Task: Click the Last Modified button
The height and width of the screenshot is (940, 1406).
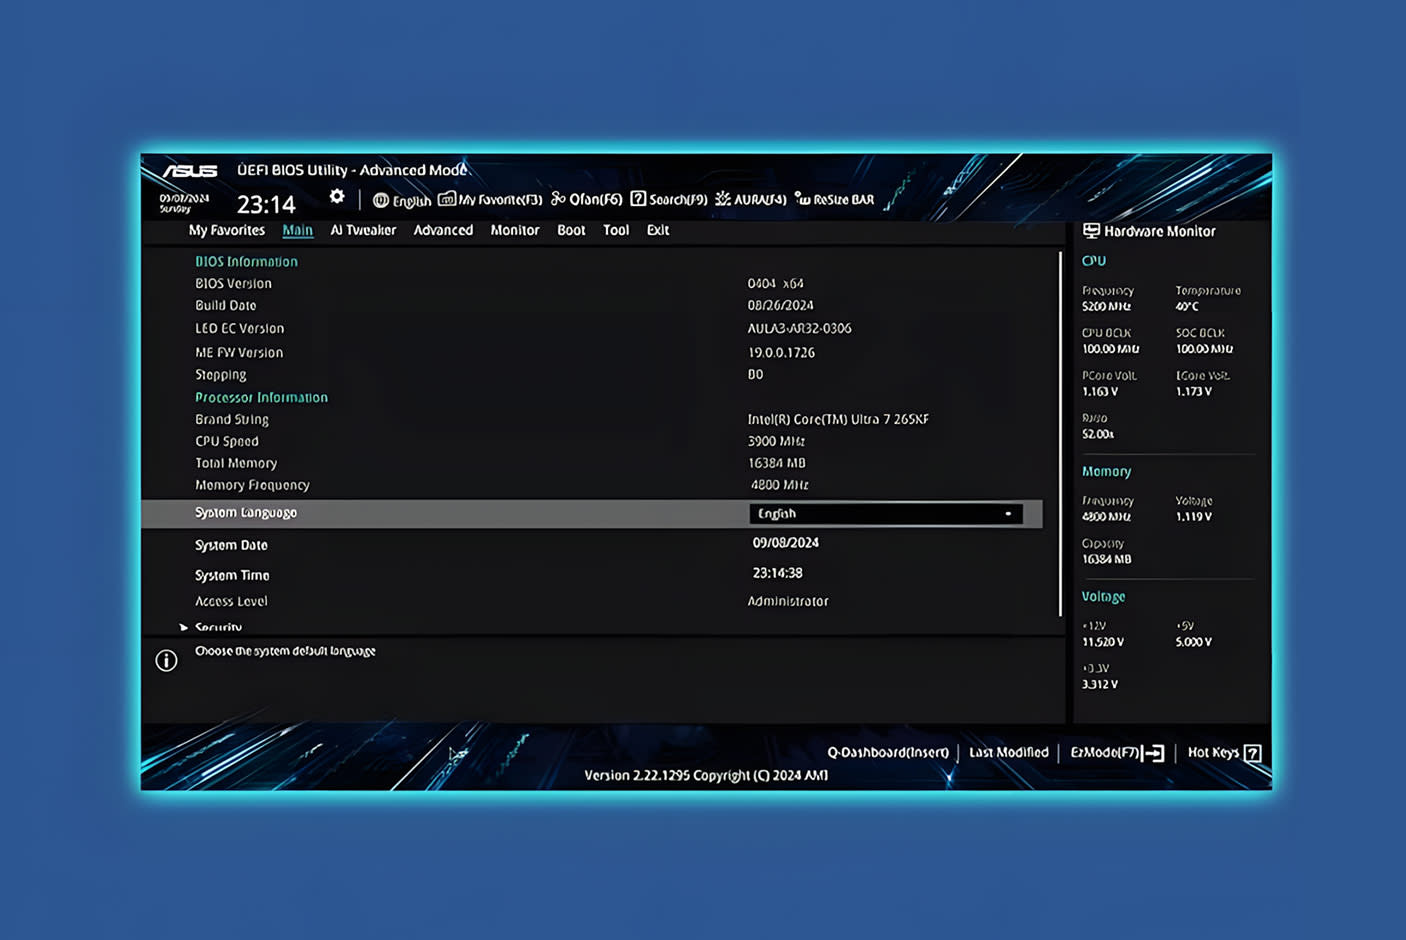Action: click(x=1008, y=752)
